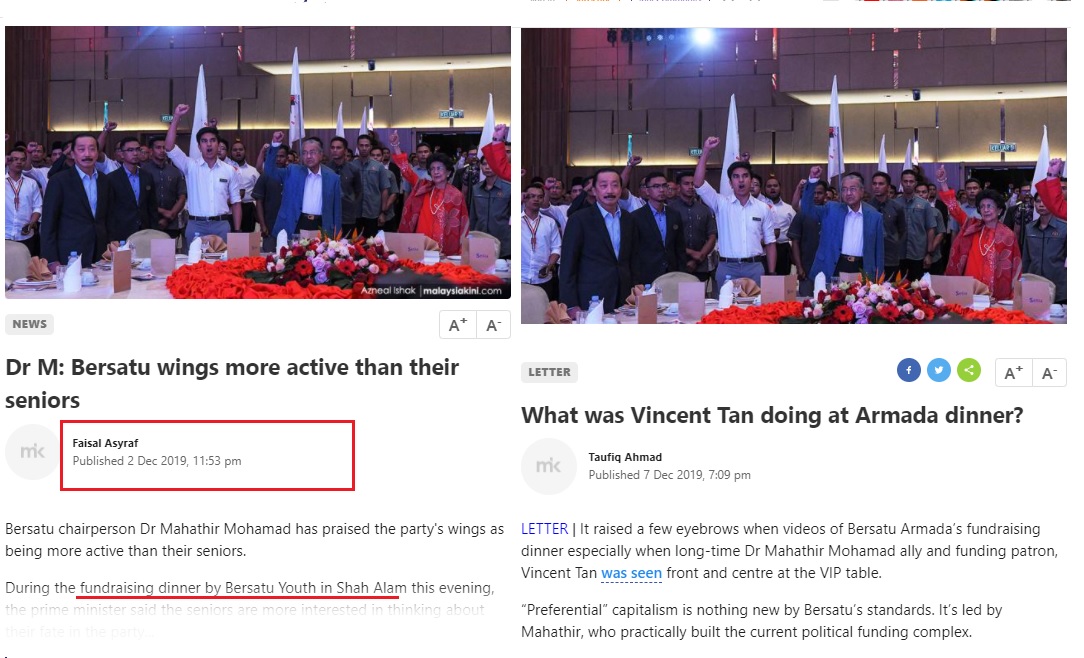Screen dimensions: 1084x658
Task: Open author Taufiq Ahmad's page
Action: click(625, 457)
